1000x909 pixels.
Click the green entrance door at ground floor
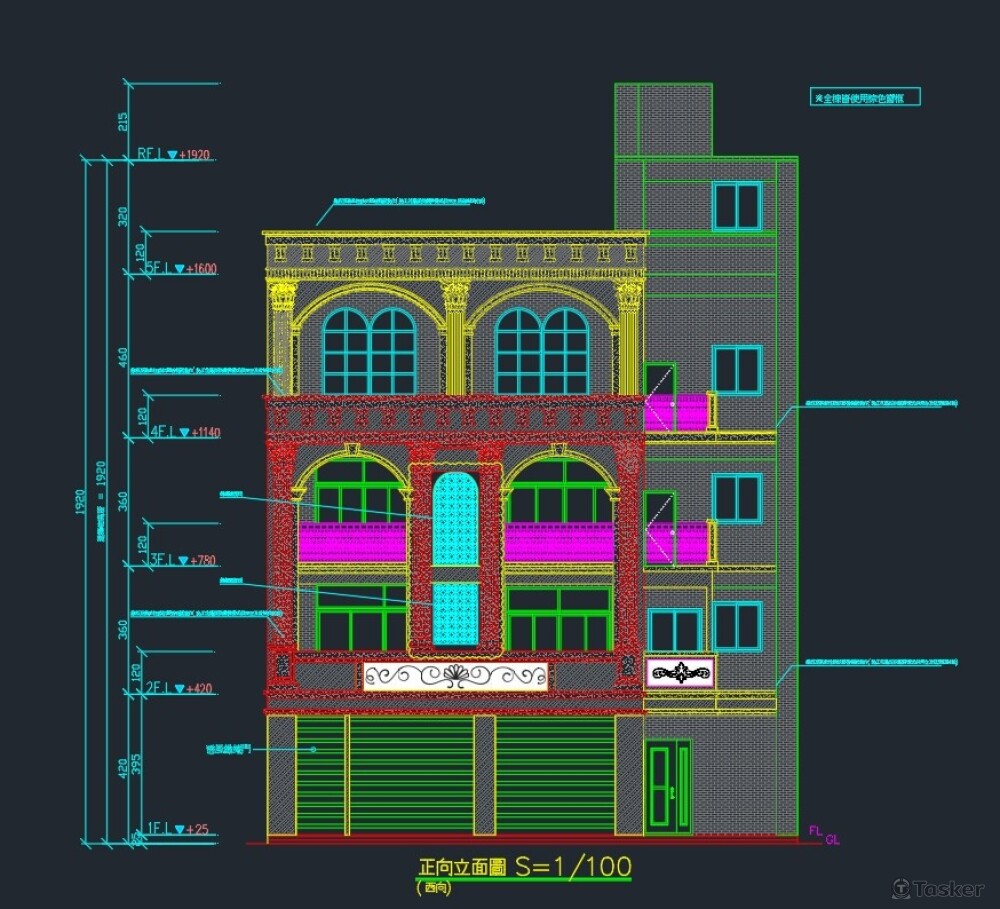667,785
